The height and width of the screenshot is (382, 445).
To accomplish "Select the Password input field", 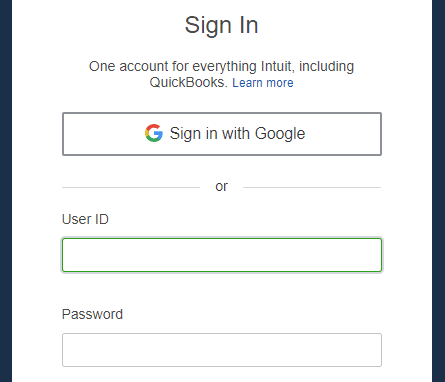I will click(222, 350).
